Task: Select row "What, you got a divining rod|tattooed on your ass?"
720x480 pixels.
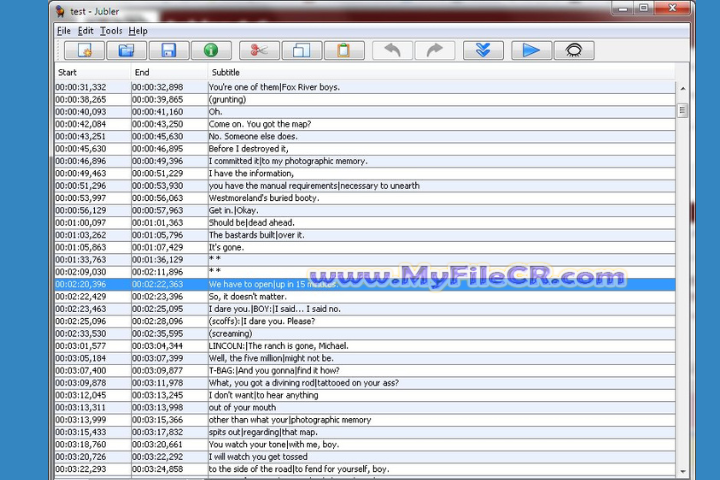Action: [365, 383]
